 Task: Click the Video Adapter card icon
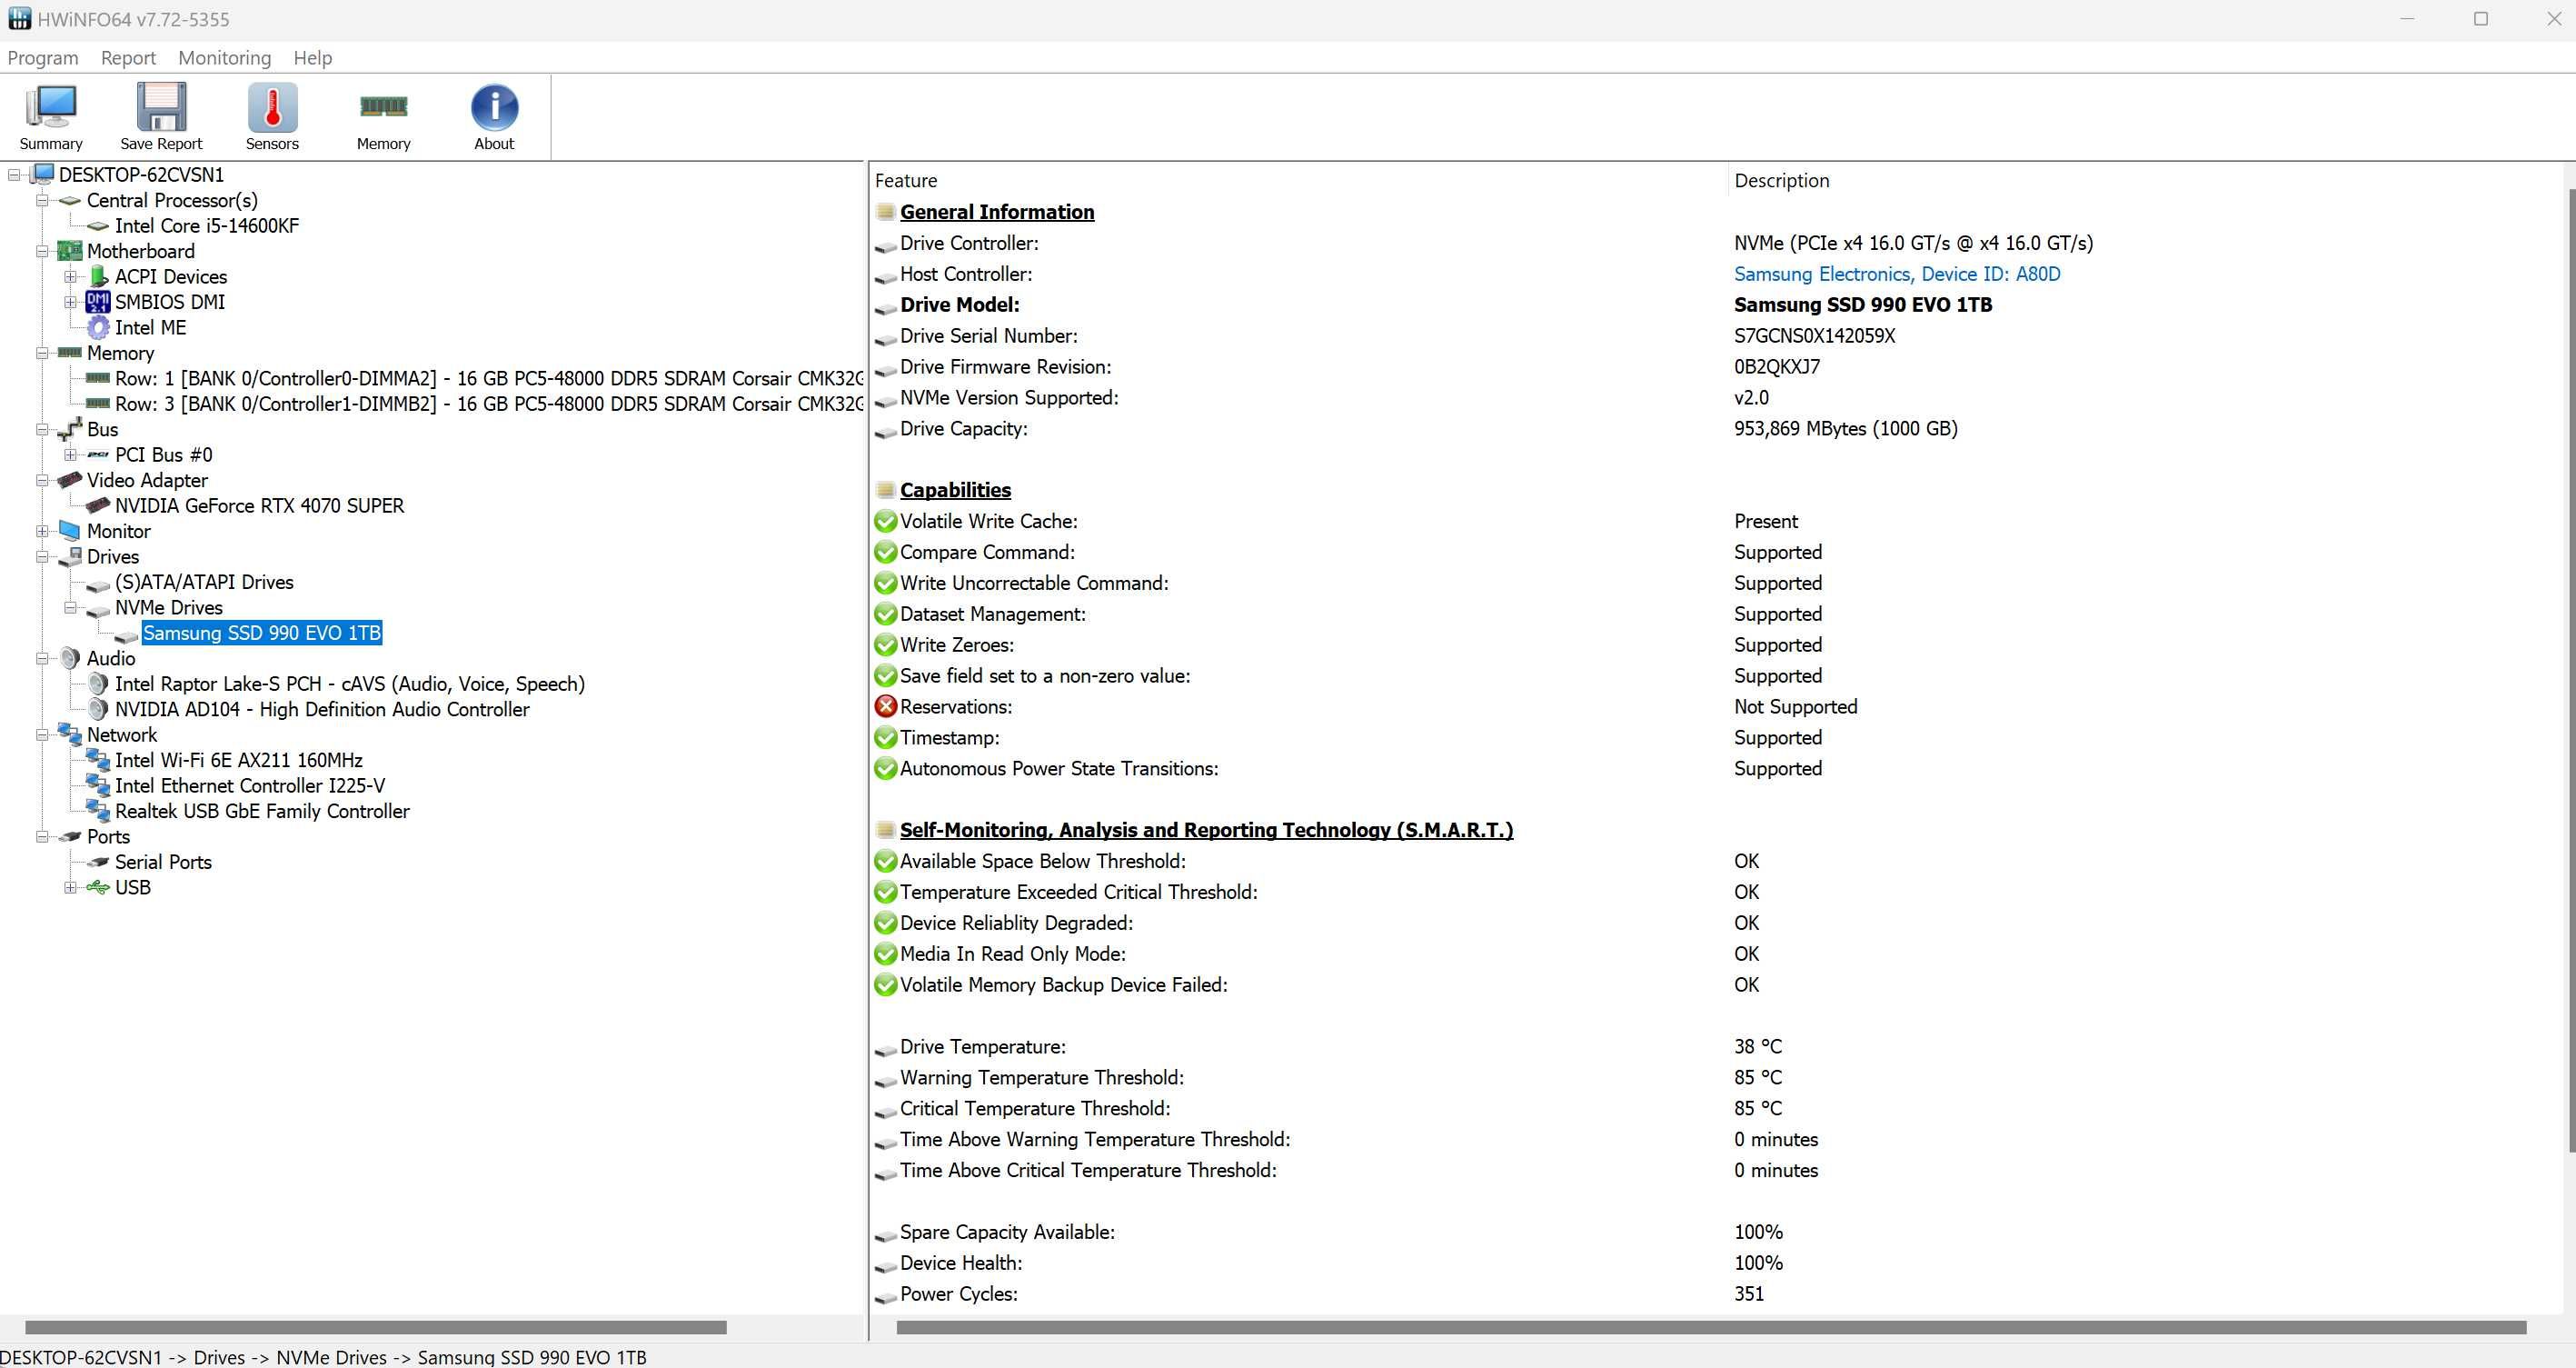70,480
